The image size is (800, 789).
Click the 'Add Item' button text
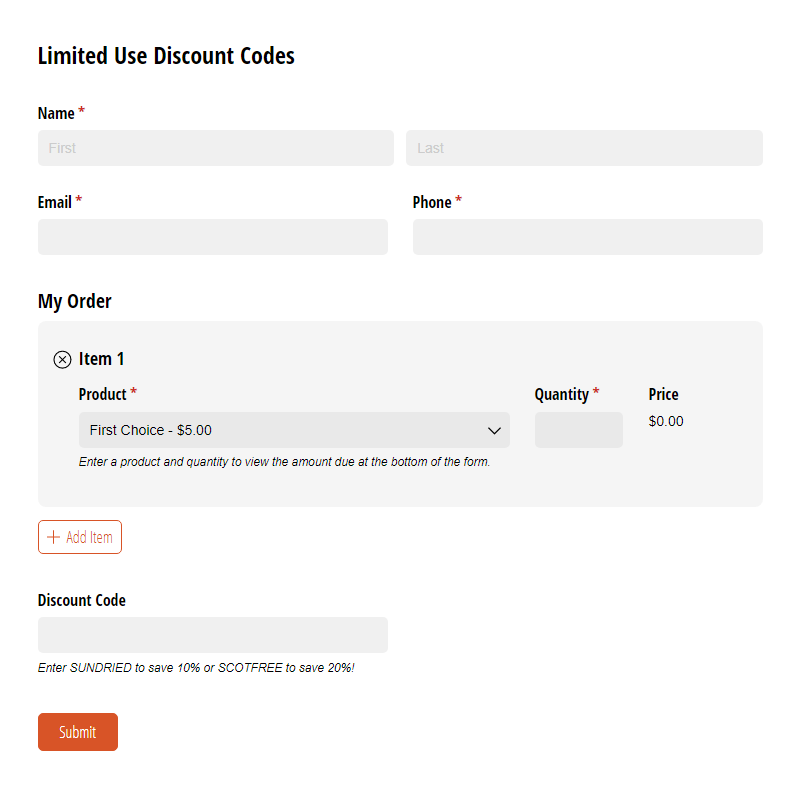[x=89, y=537]
